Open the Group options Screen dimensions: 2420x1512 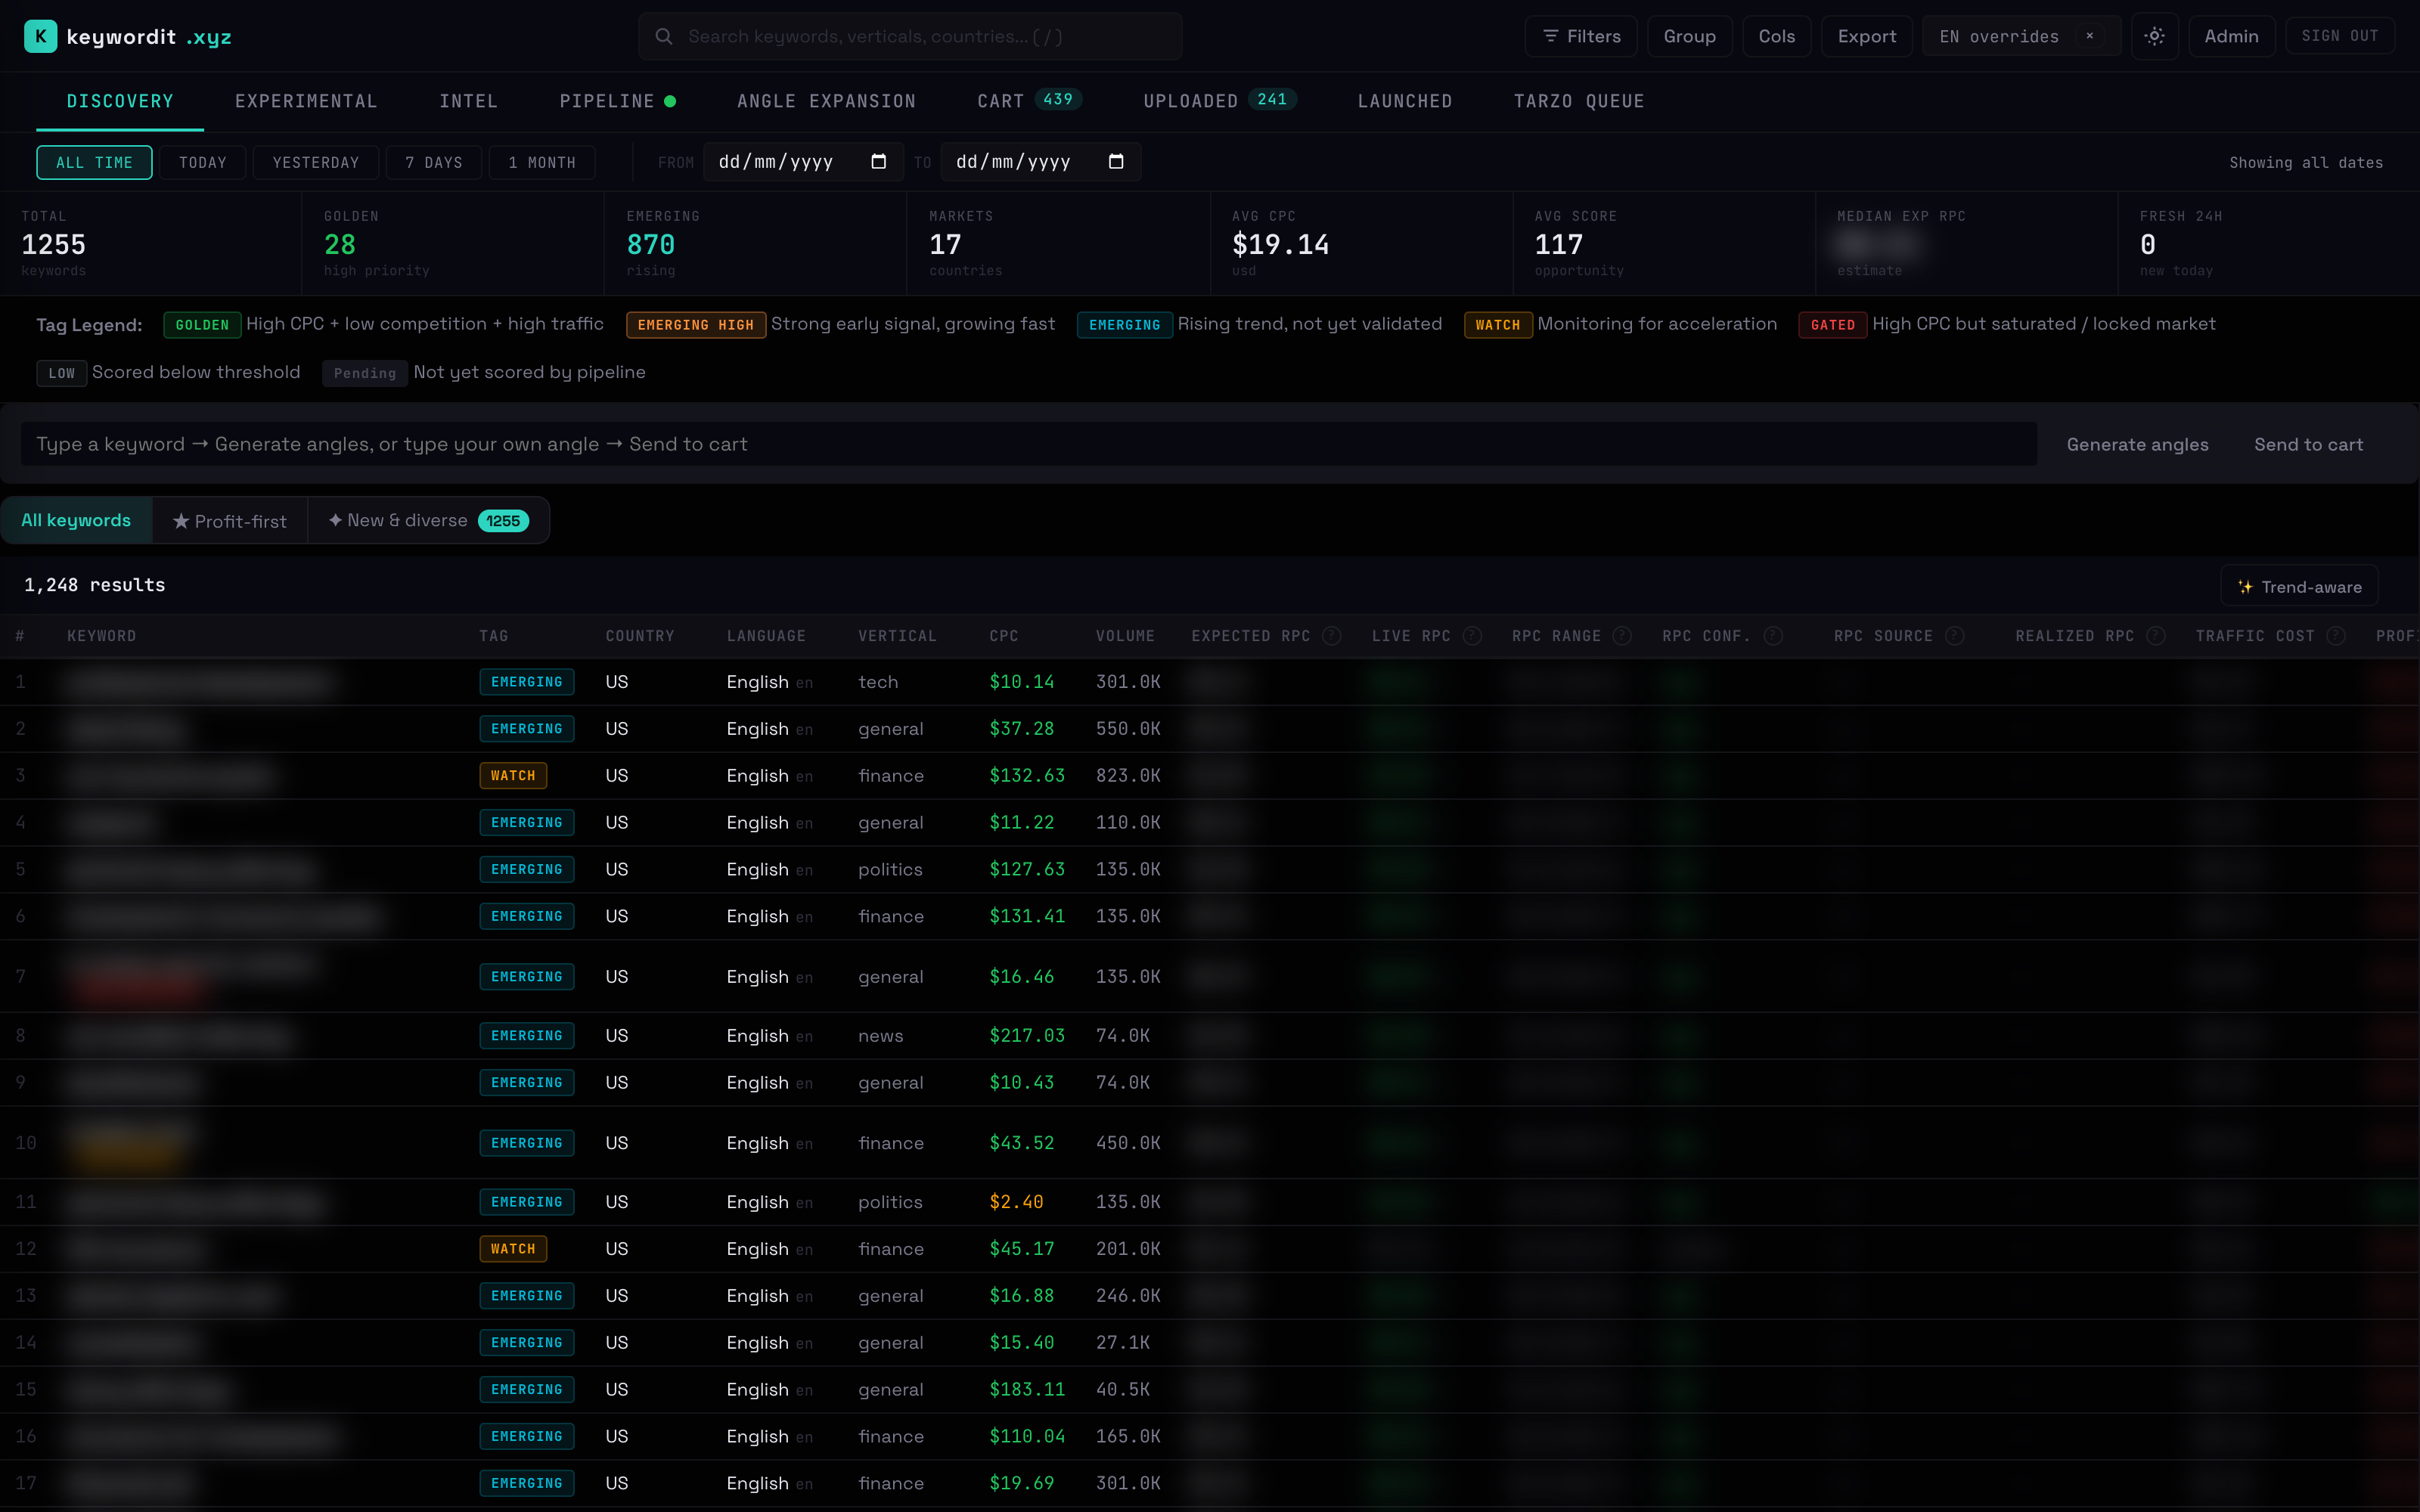pyautogui.click(x=1689, y=36)
